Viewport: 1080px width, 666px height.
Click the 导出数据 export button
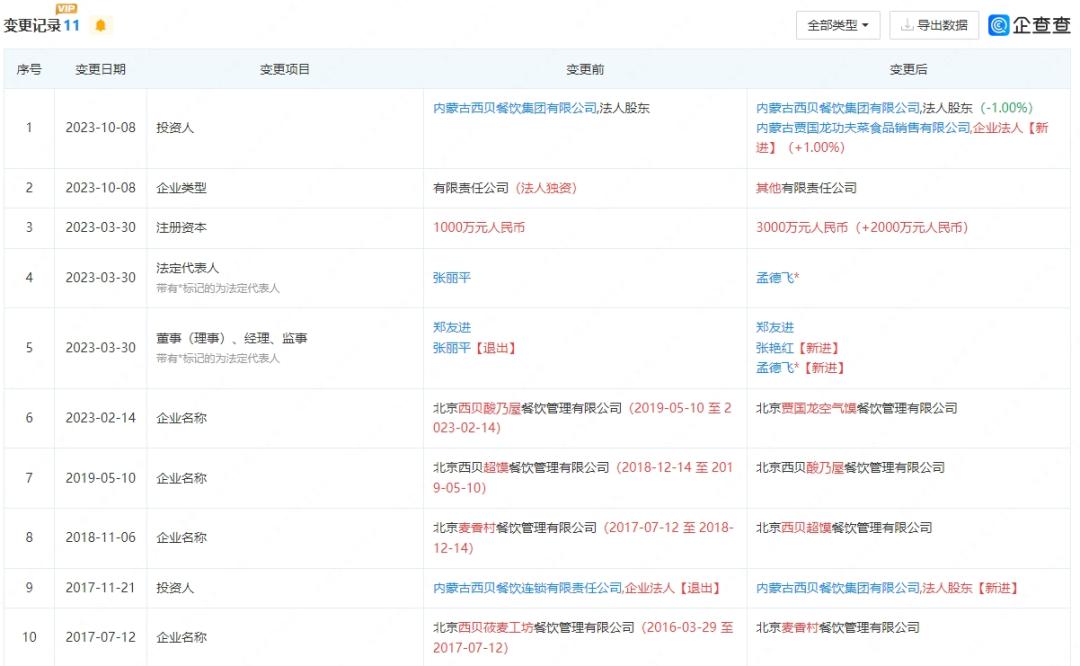[x=933, y=25]
